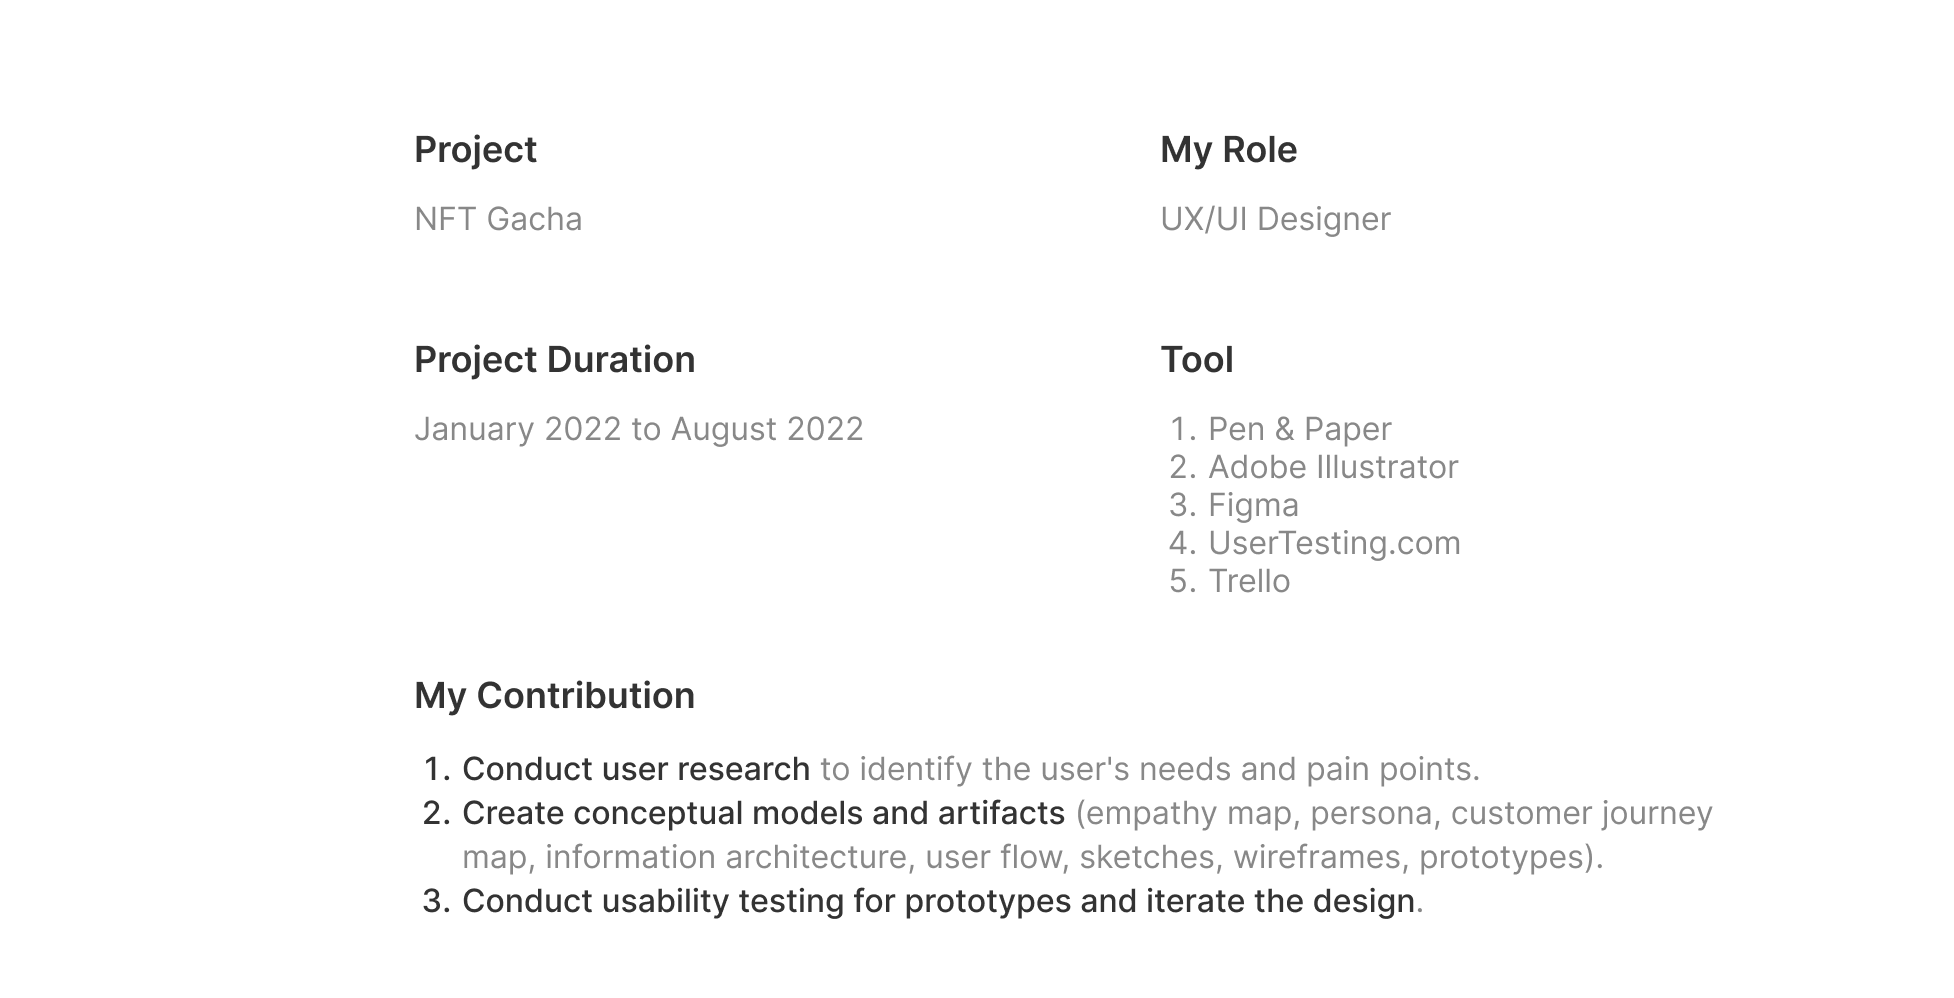Select Adobe Illustrator list item

[1333, 467]
